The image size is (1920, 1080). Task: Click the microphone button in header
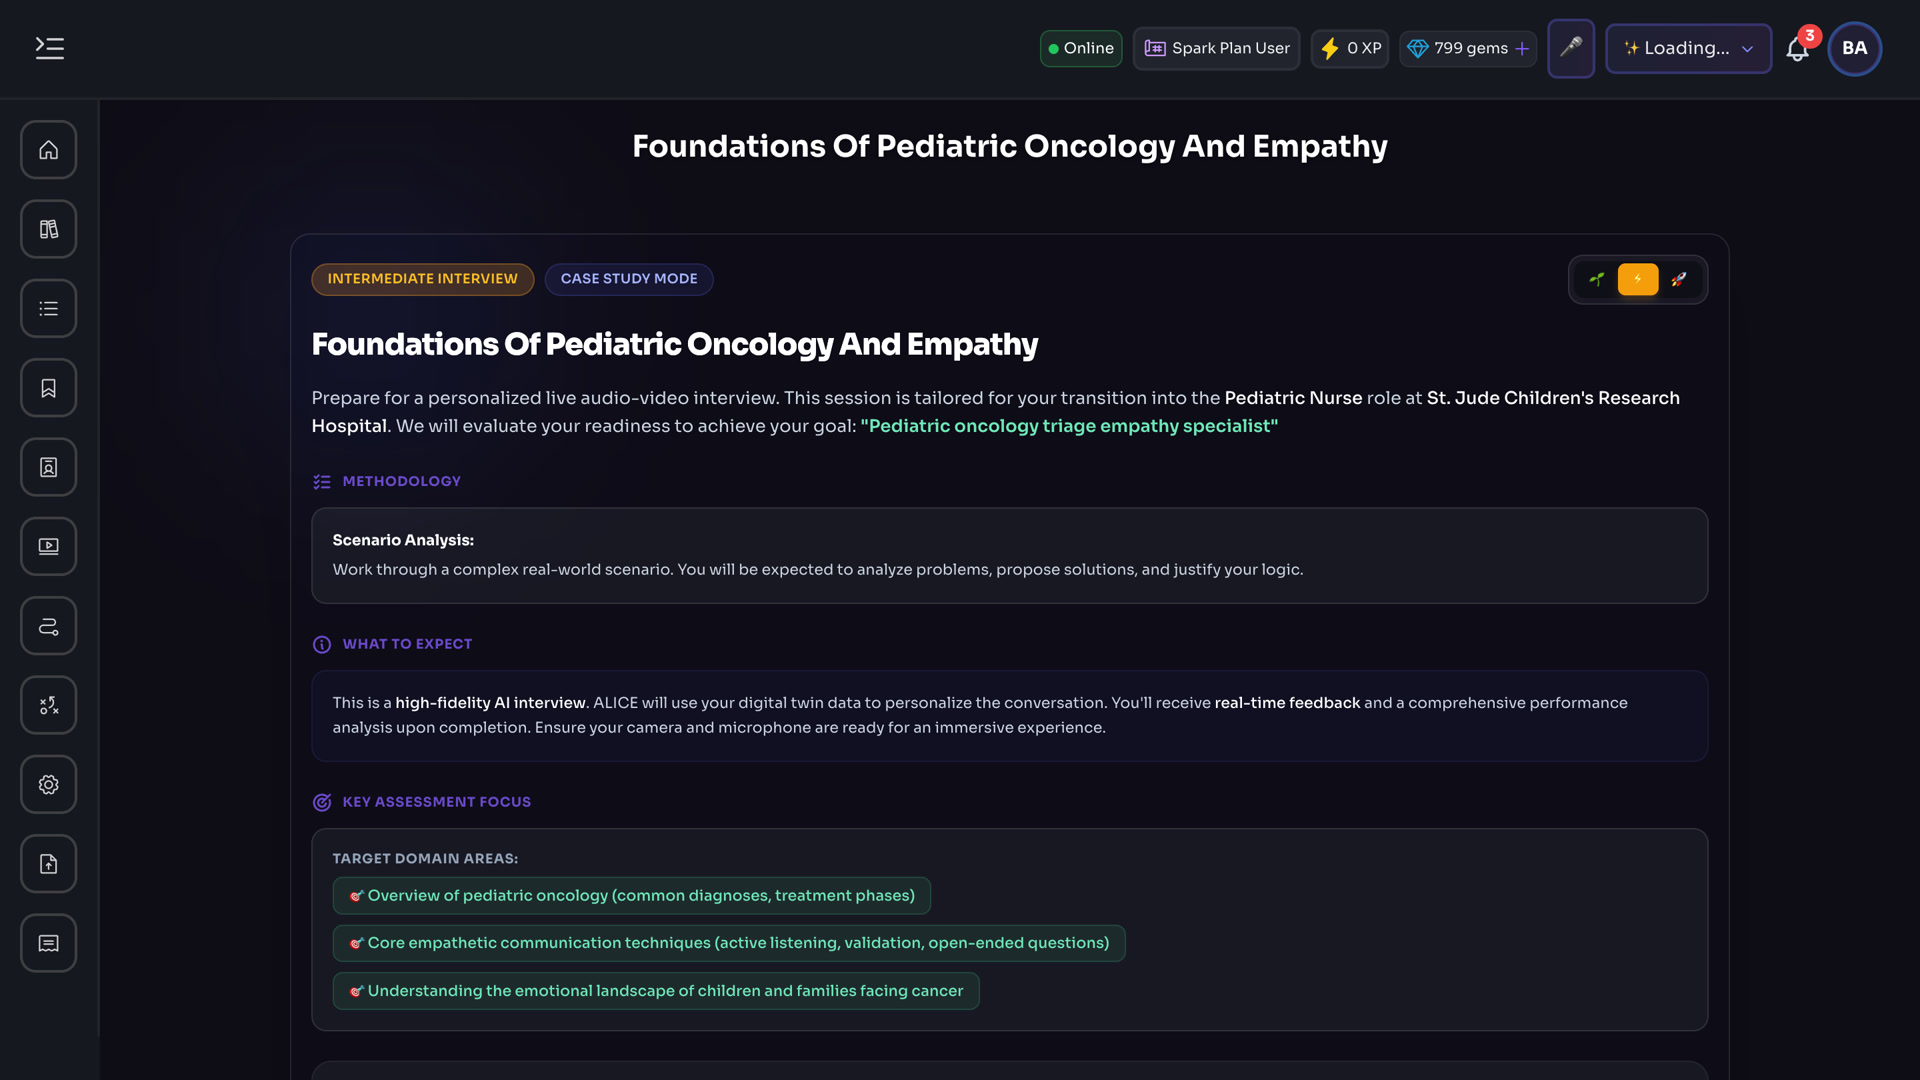tap(1571, 48)
